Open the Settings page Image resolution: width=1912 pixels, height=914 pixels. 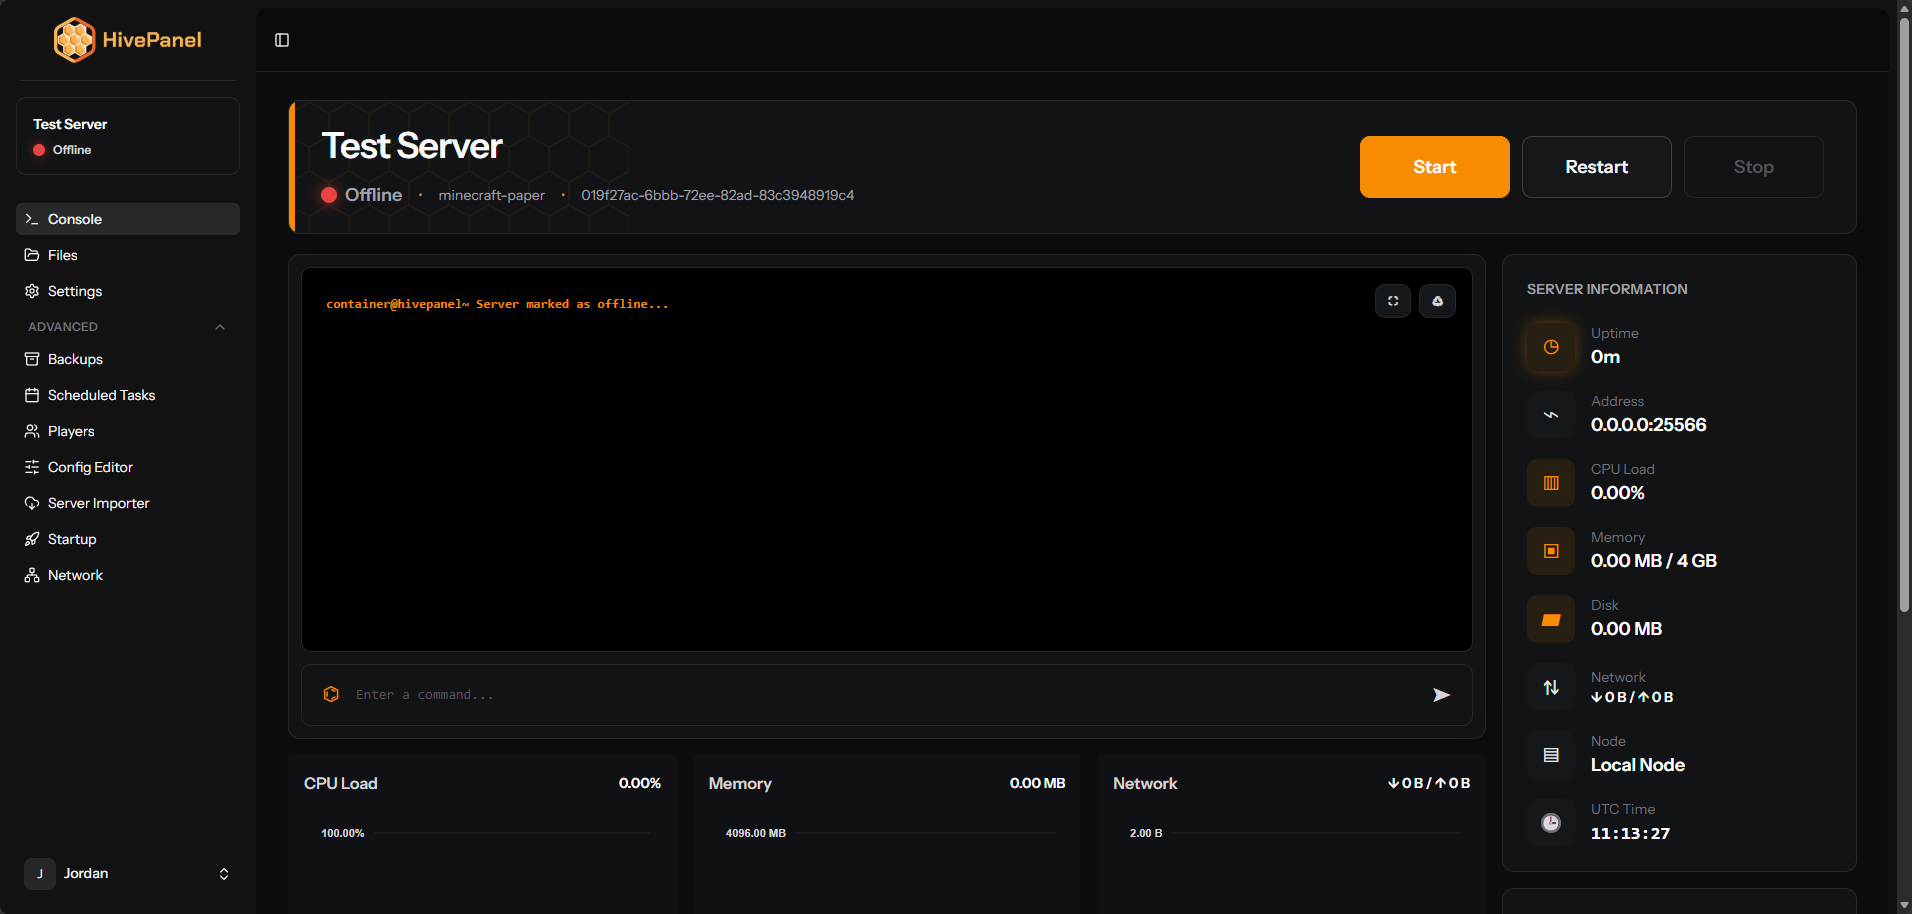[x=128, y=291]
